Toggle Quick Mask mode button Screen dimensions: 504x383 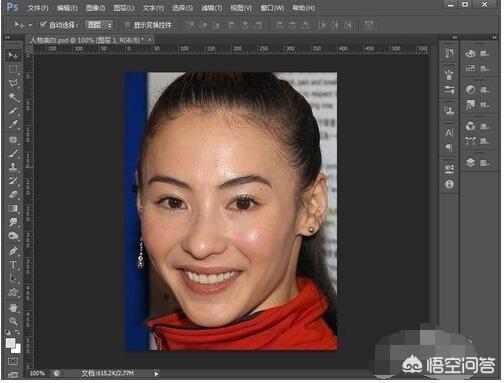coord(13,362)
